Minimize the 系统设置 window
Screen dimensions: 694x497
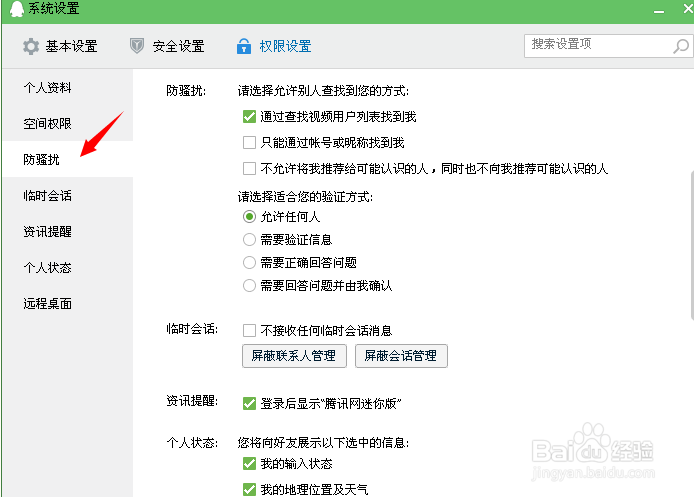[659, 10]
